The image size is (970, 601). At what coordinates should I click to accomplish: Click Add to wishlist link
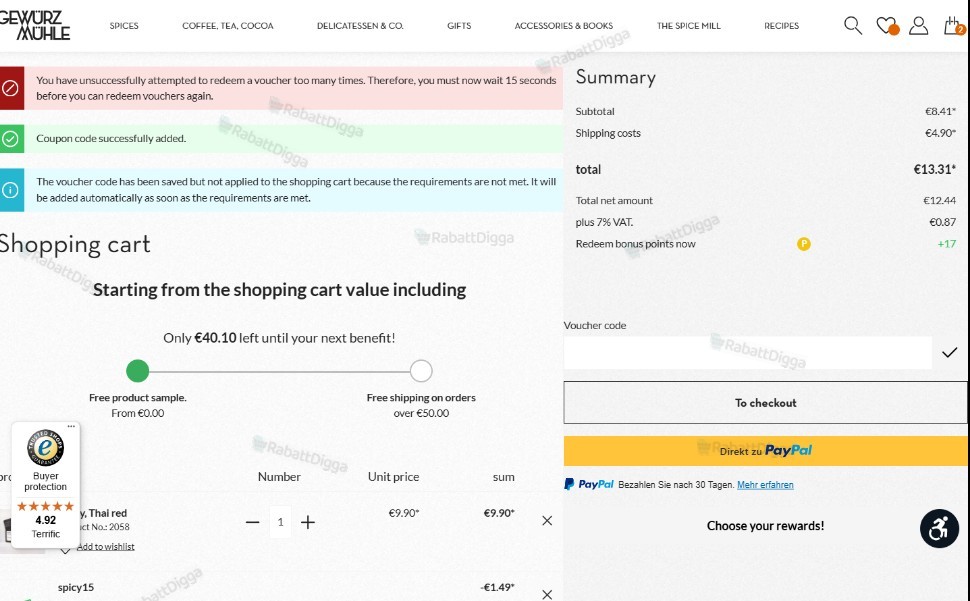coord(105,547)
